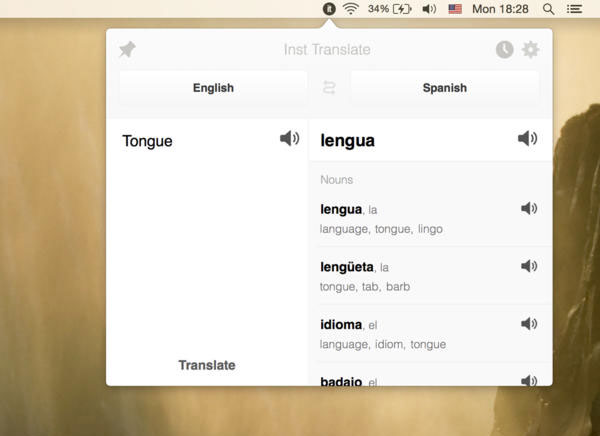Play pronunciation of main result lengua
Viewport: 600px width, 436px height.
click(528, 138)
